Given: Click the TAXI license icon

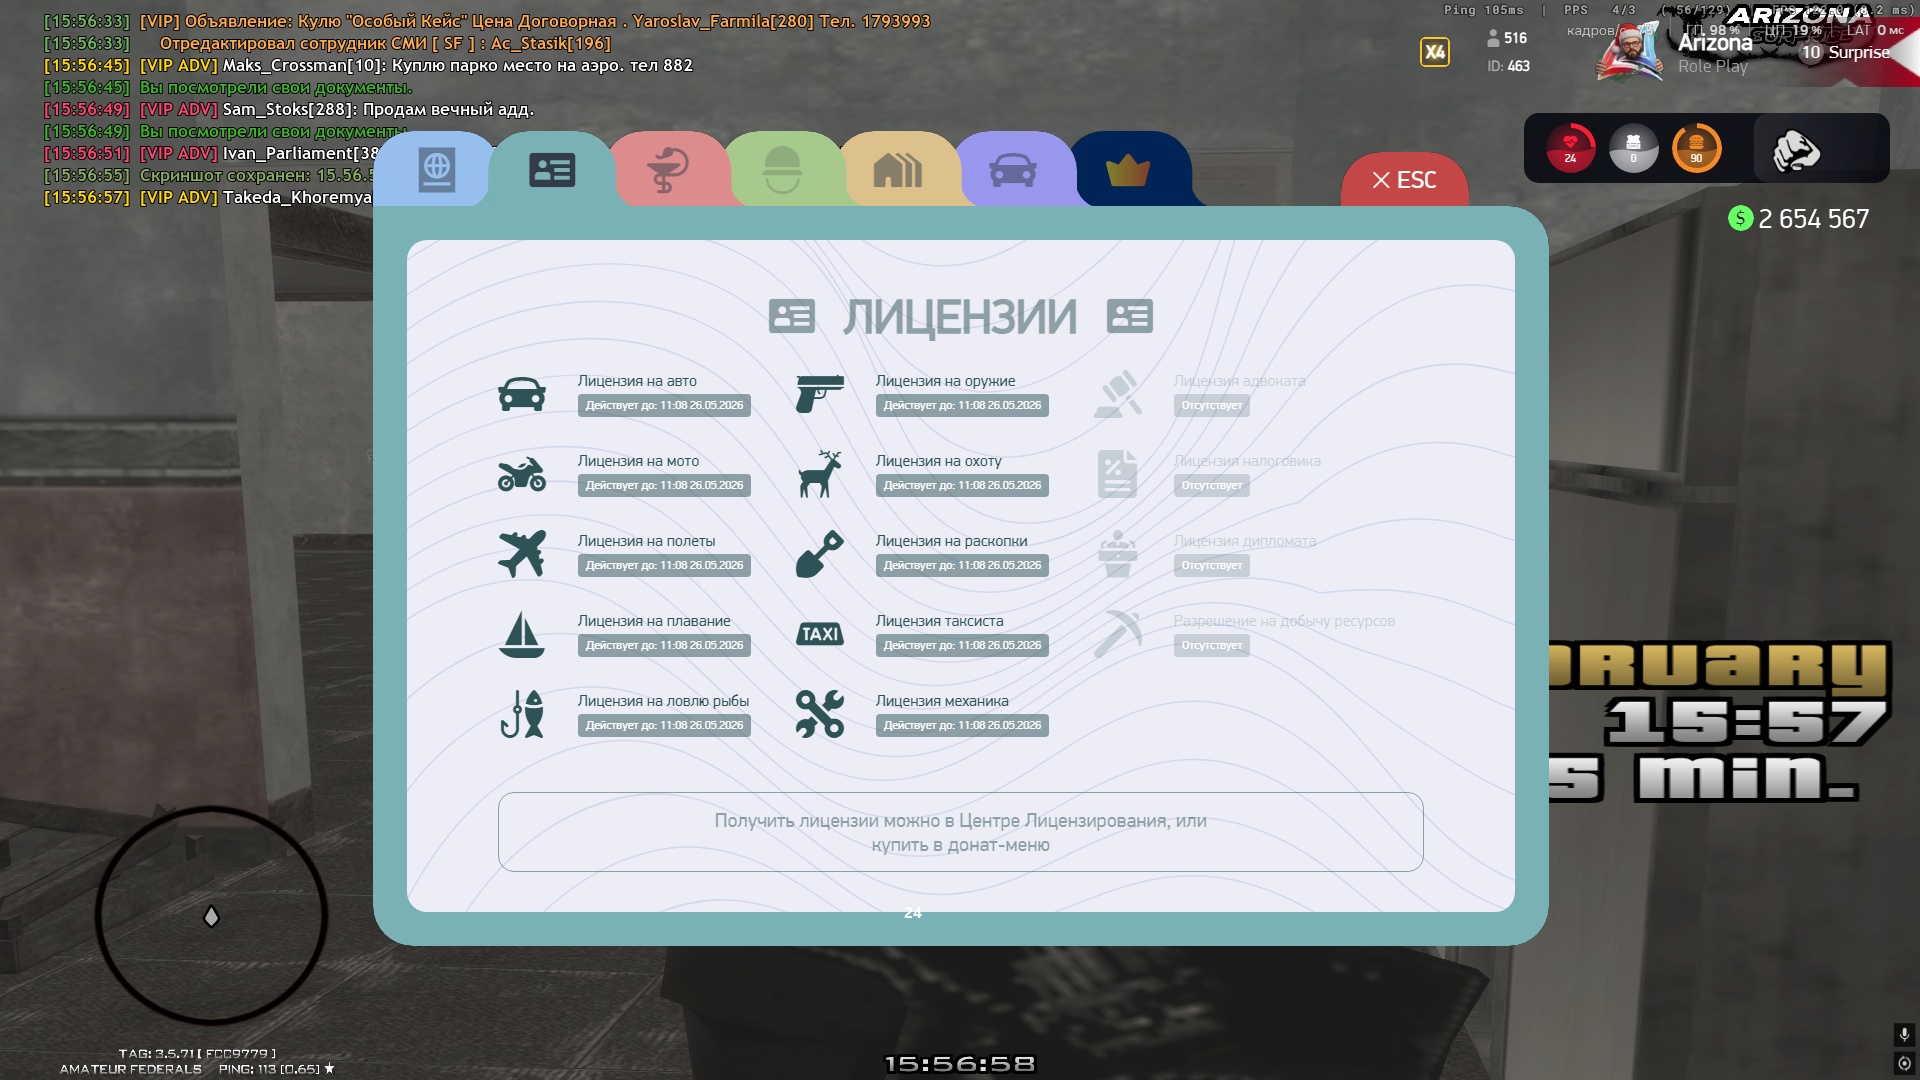Looking at the screenshot, I should [820, 634].
